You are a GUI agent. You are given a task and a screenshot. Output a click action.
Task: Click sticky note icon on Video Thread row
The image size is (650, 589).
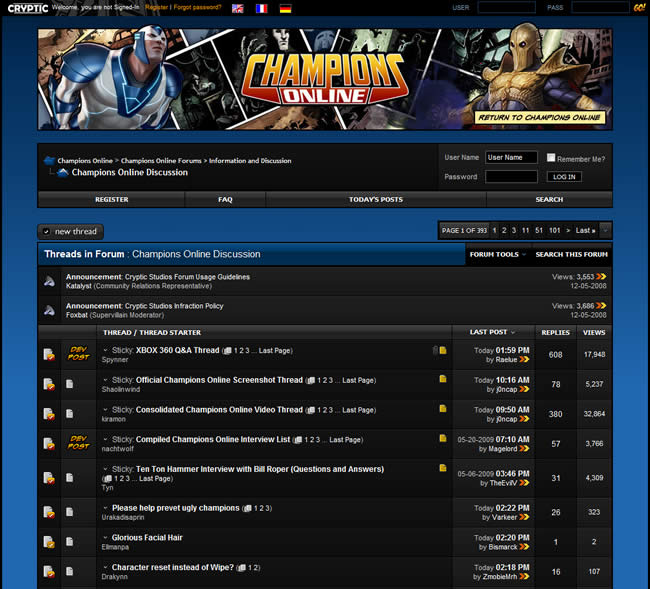(x=443, y=409)
